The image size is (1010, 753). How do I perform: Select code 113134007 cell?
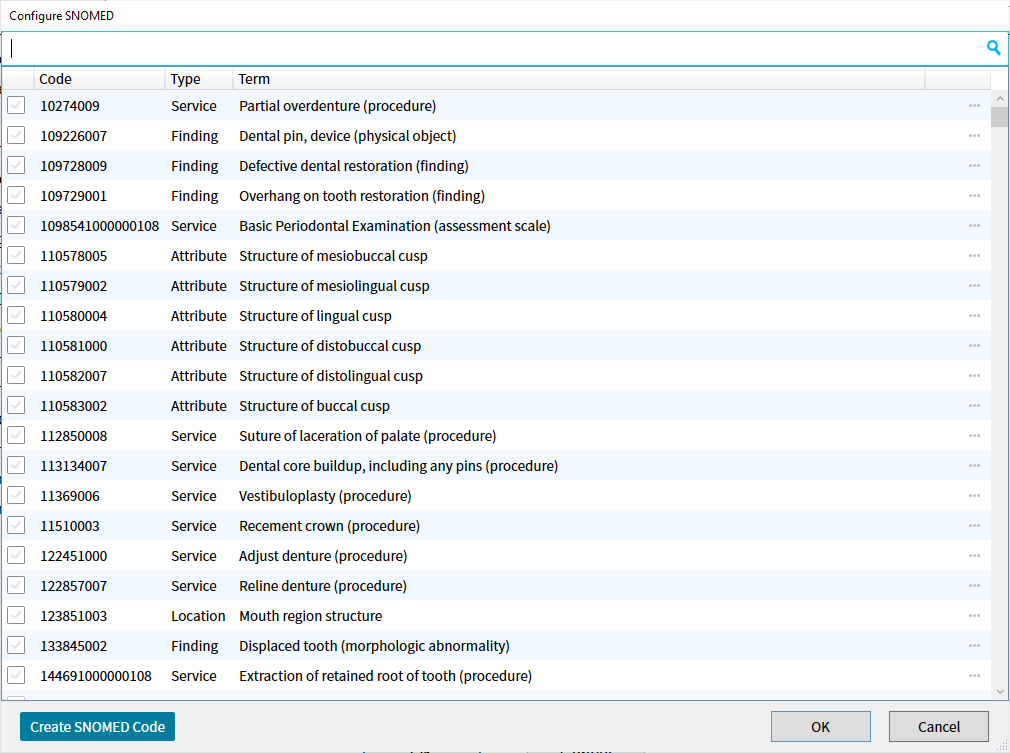(x=73, y=466)
